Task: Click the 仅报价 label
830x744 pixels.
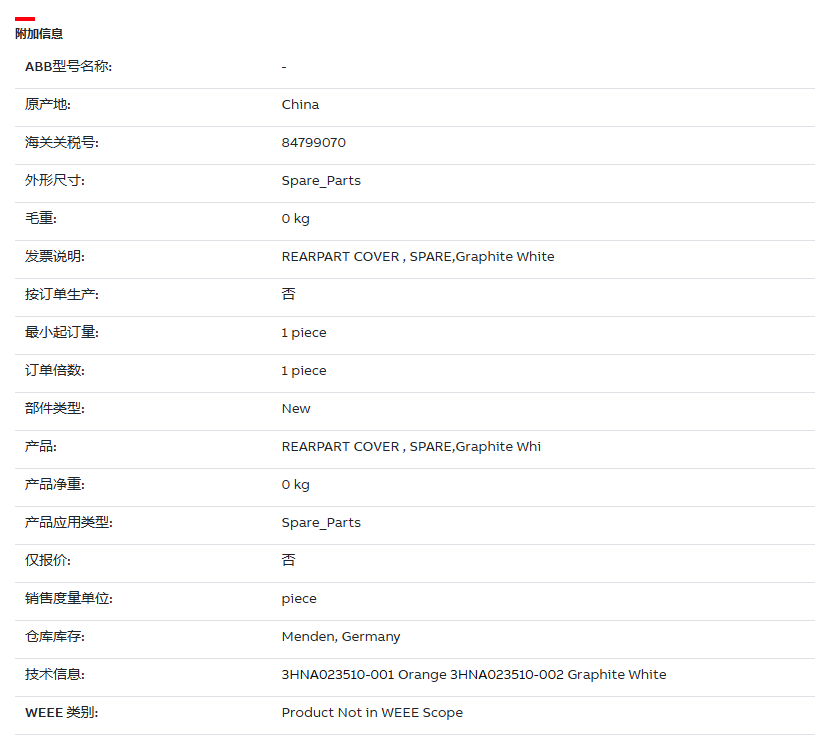Action: (48, 561)
